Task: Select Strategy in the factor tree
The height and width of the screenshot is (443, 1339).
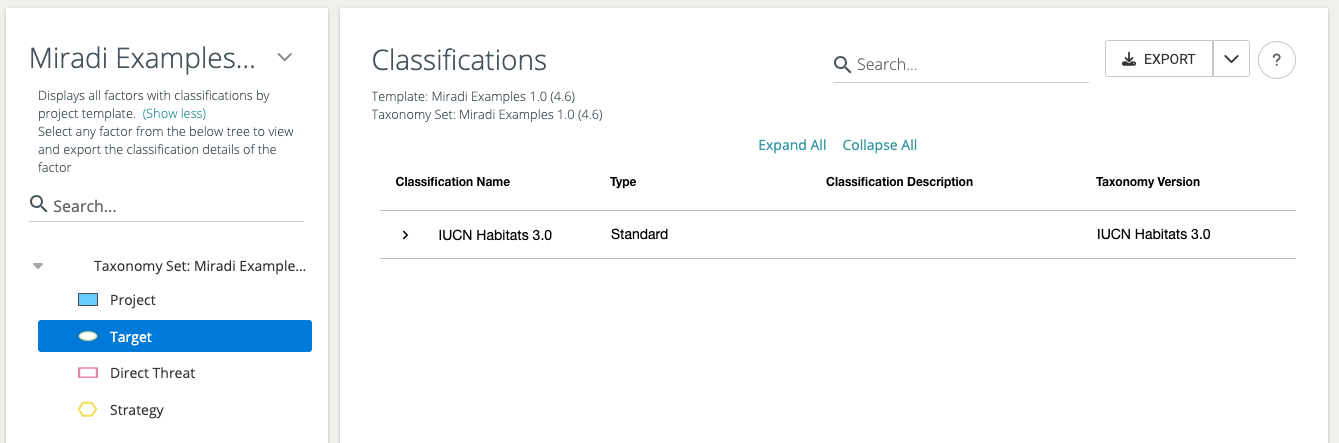Action: (x=136, y=410)
